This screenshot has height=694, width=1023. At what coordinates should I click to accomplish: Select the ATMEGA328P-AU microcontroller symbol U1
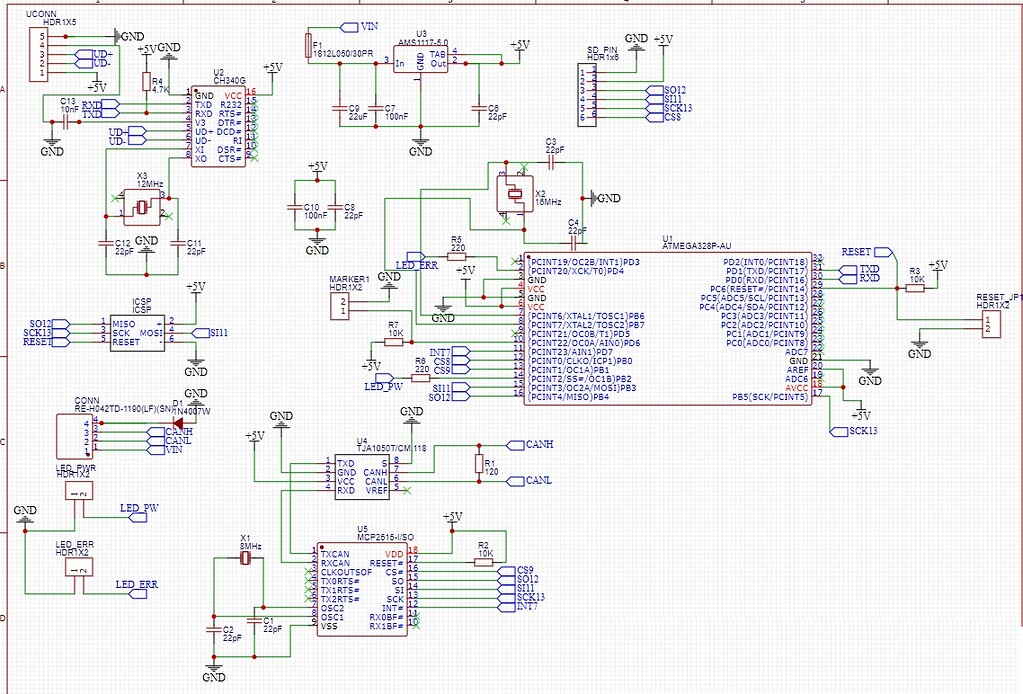tap(670, 330)
